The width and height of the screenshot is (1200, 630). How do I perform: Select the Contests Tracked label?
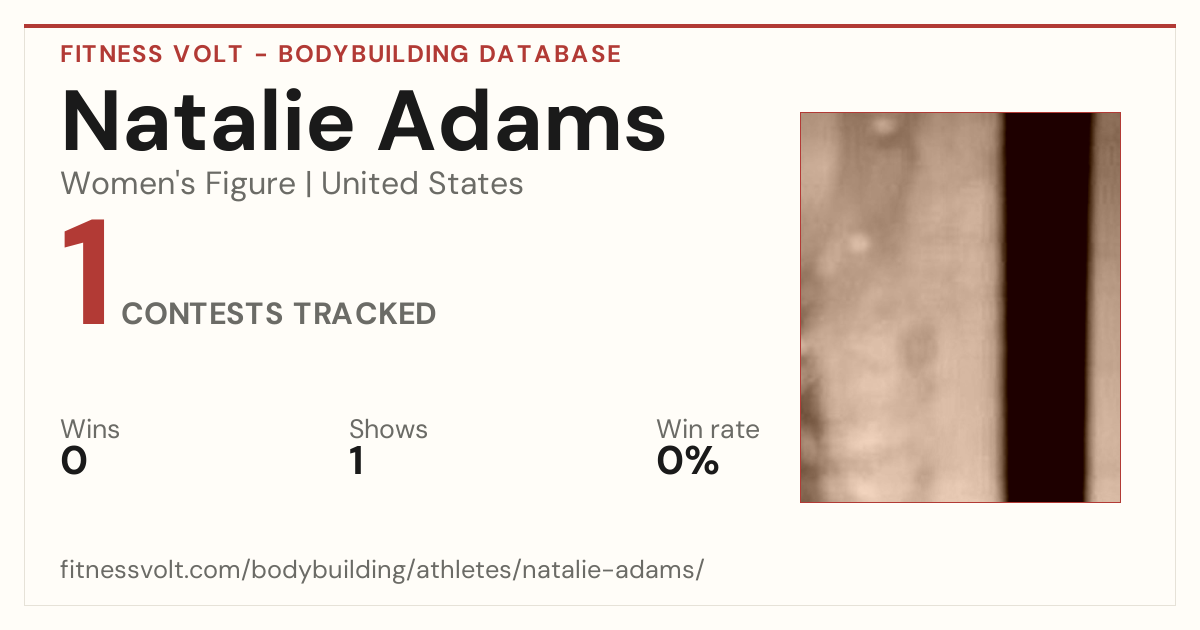tap(279, 314)
